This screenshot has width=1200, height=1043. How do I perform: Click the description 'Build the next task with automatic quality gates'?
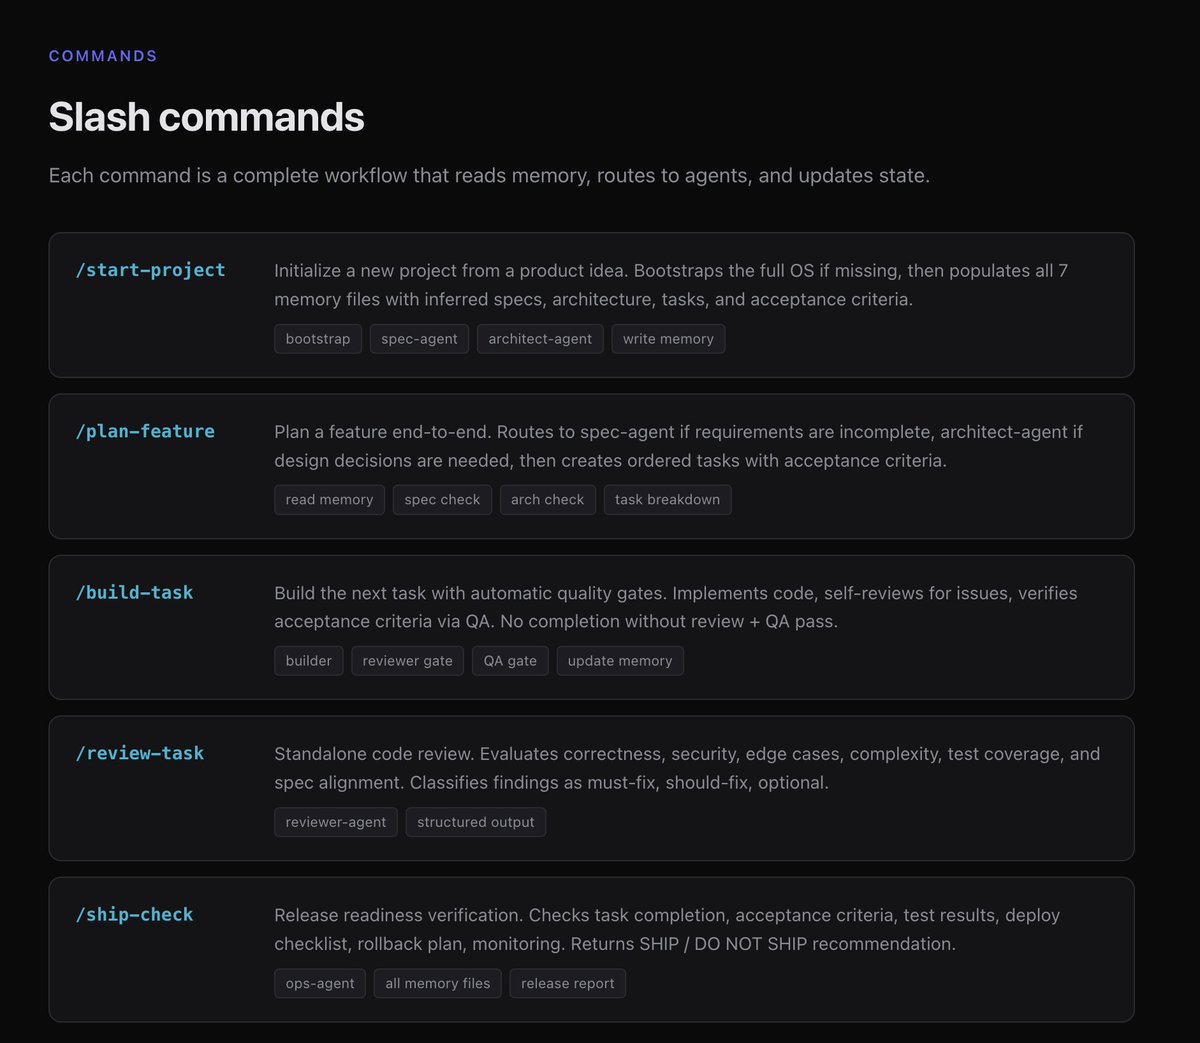click(x=676, y=607)
